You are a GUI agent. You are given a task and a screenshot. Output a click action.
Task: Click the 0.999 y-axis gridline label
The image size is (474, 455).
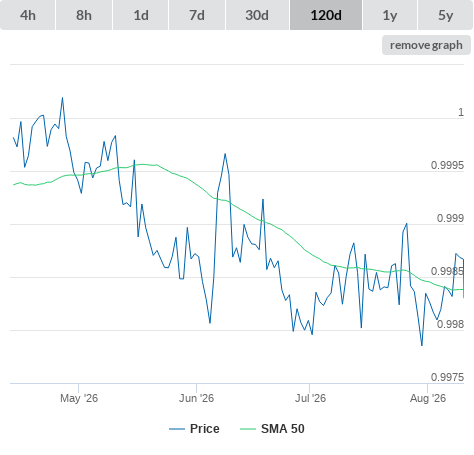tap(450, 218)
